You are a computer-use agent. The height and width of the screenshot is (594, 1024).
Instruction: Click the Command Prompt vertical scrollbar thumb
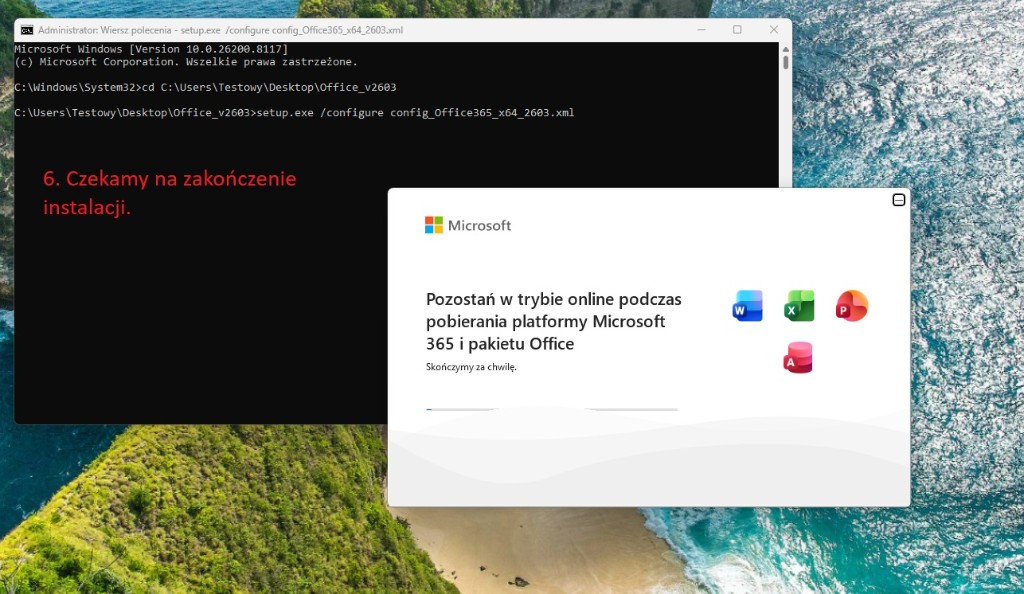coord(785,62)
